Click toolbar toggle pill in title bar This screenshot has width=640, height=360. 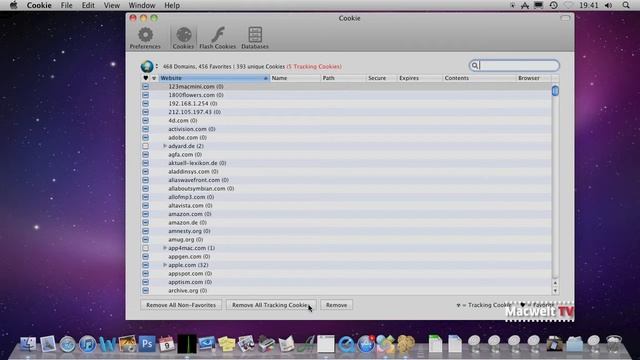tap(565, 18)
